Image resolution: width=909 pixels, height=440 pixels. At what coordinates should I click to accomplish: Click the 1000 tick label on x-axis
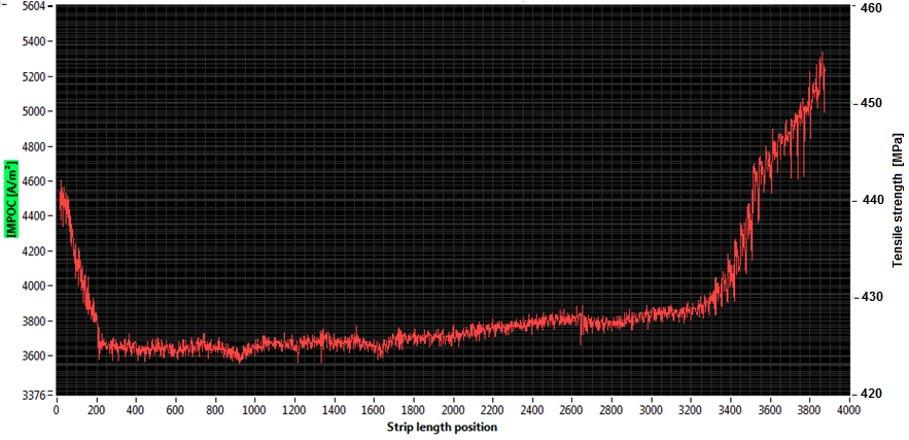pyautogui.click(x=254, y=410)
